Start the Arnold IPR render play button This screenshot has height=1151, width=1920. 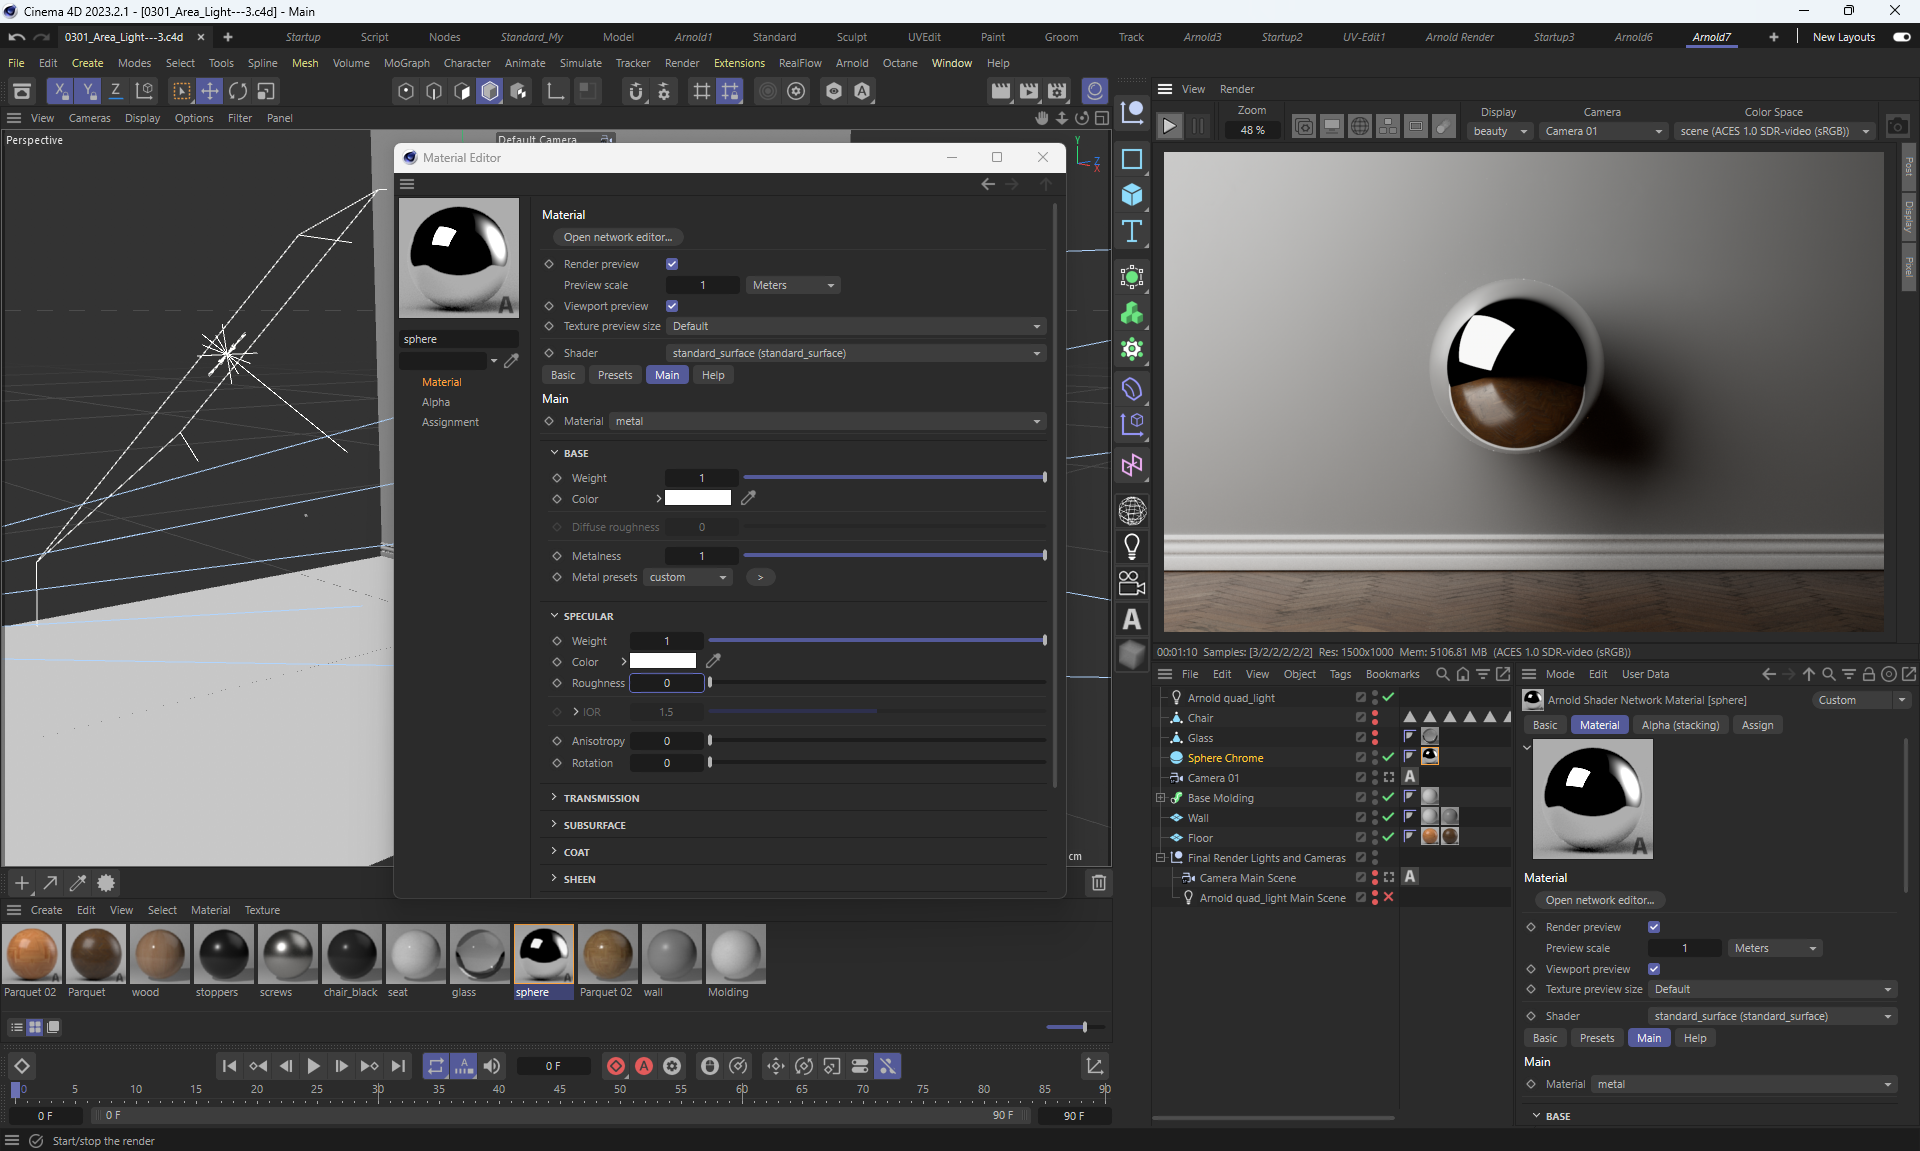pyautogui.click(x=1169, y=126)
